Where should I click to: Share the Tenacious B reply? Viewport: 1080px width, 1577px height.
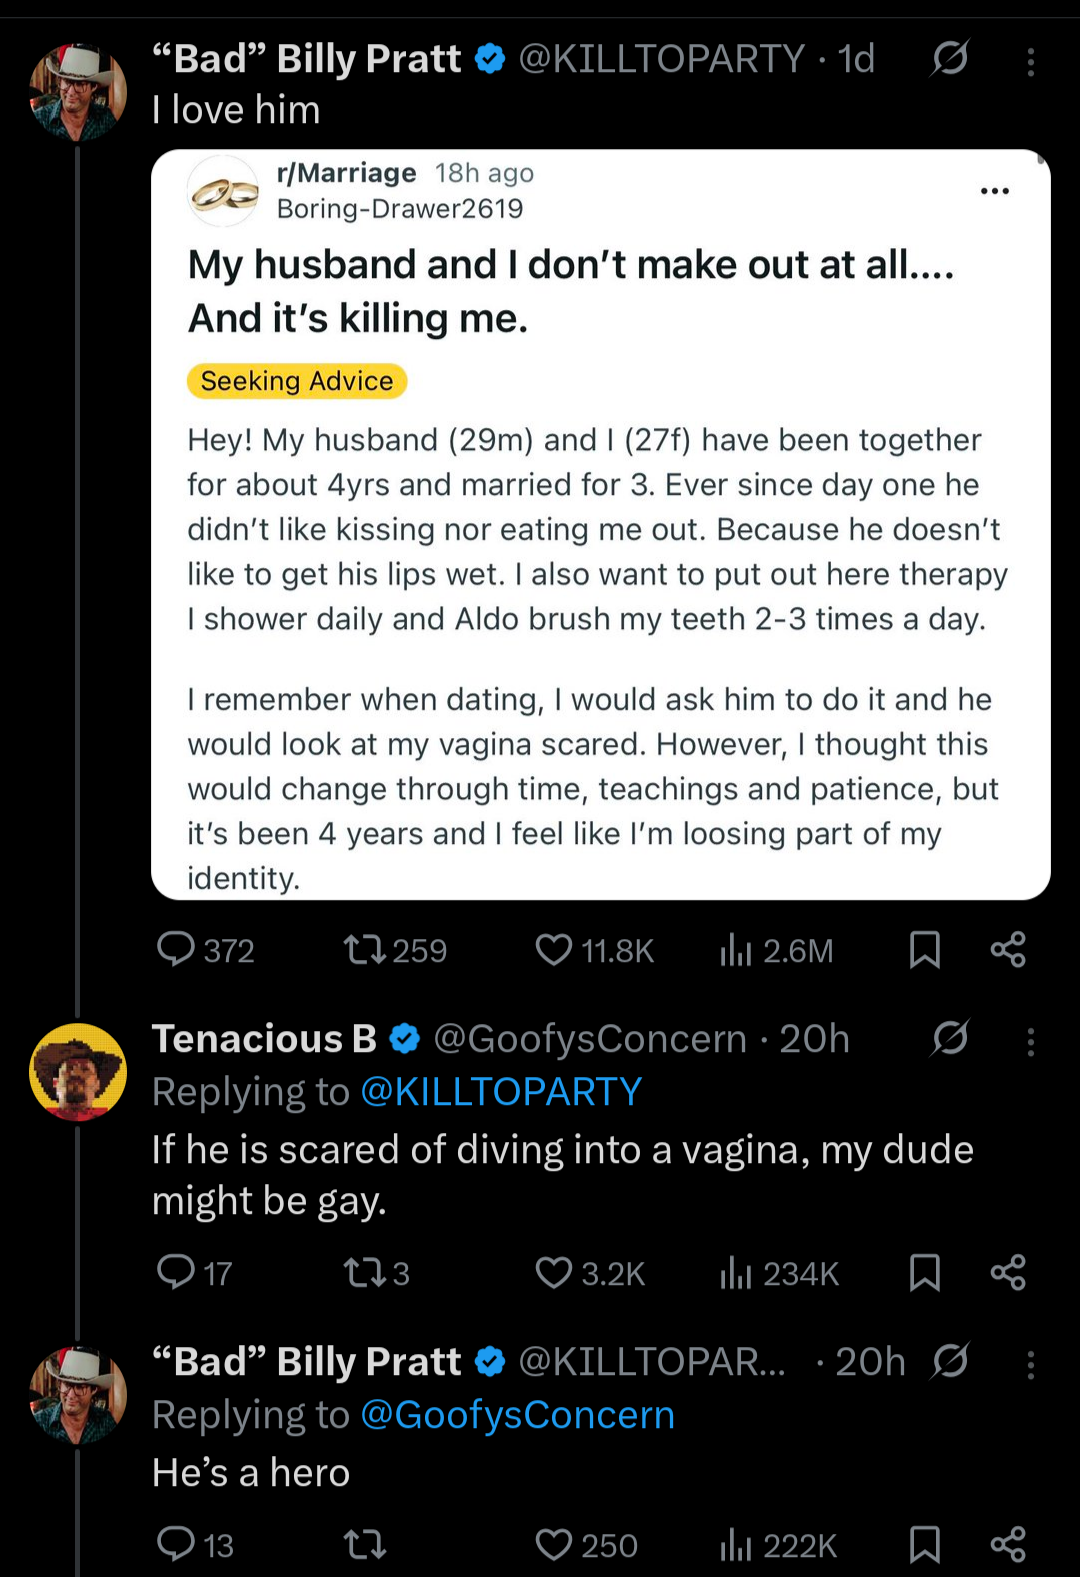click(1008, 1273)
